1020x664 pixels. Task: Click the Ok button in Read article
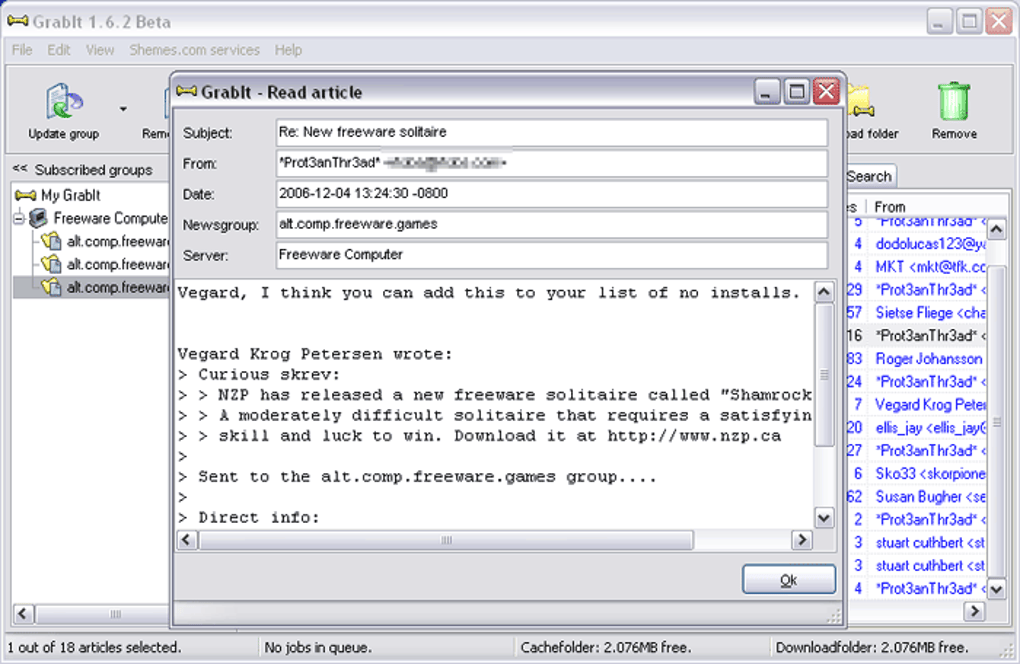click(x=788, y=579)
